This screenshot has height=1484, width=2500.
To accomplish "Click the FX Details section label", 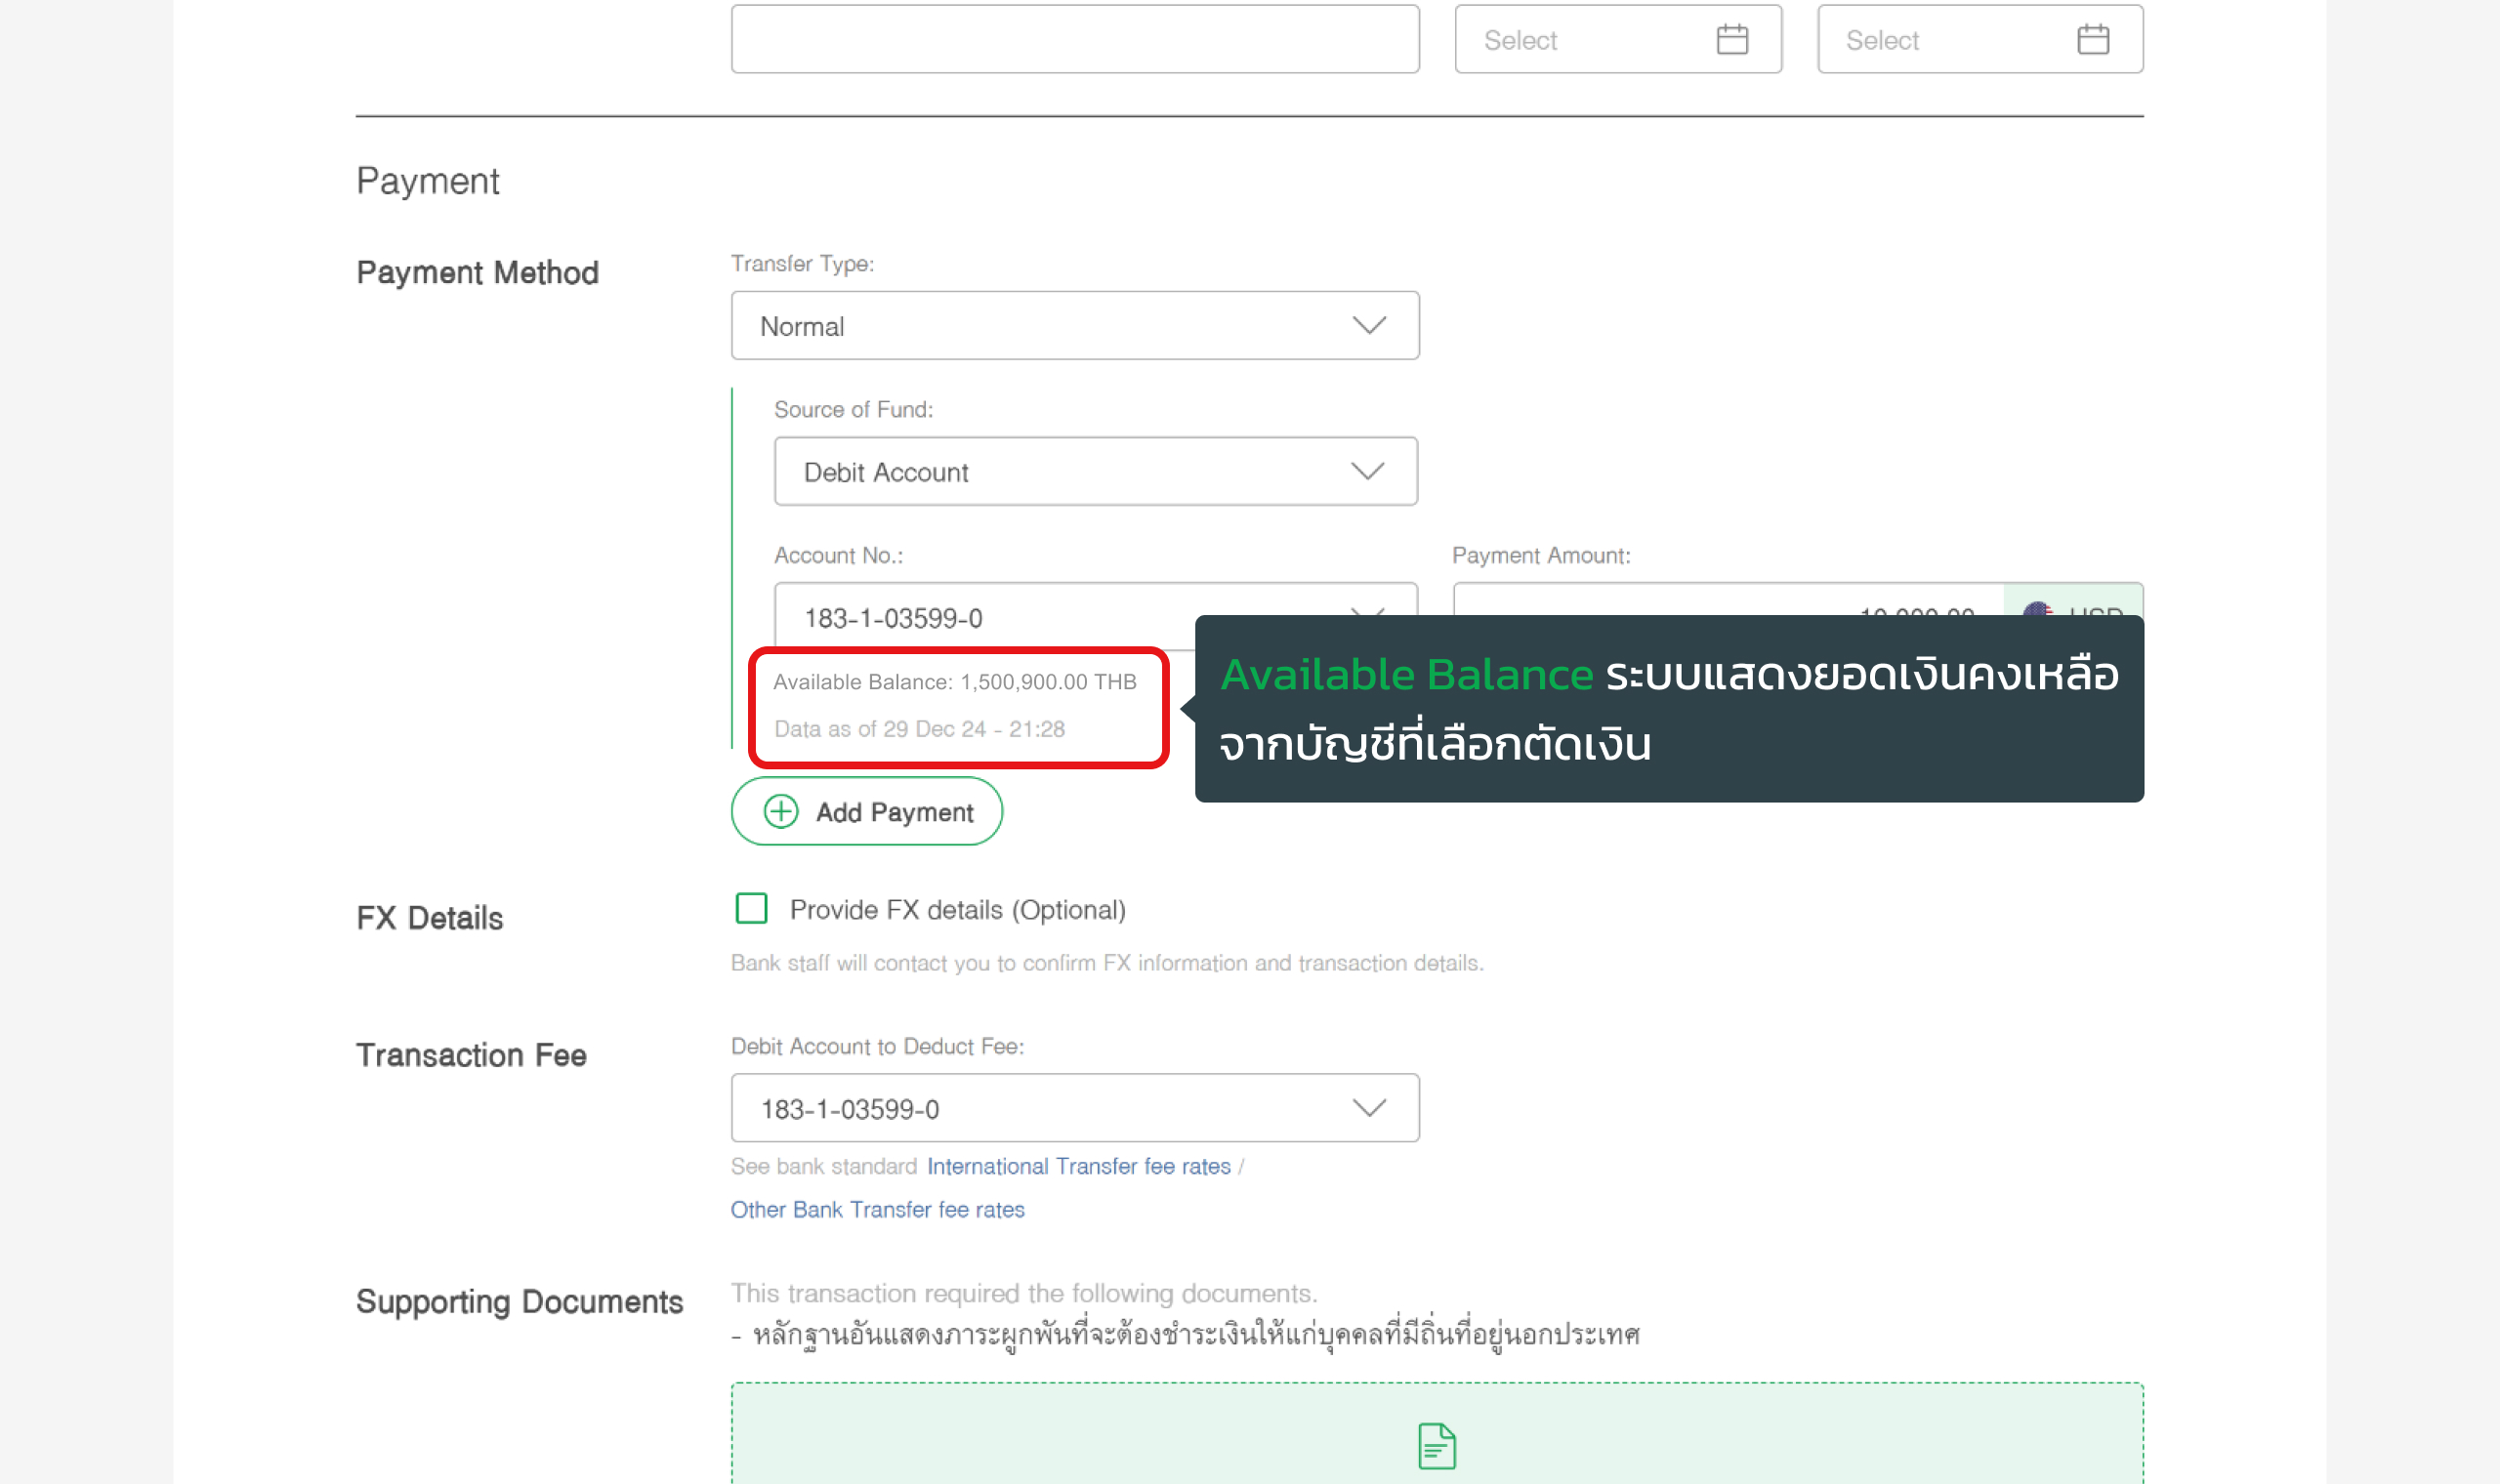I will (x=429, y=918).
